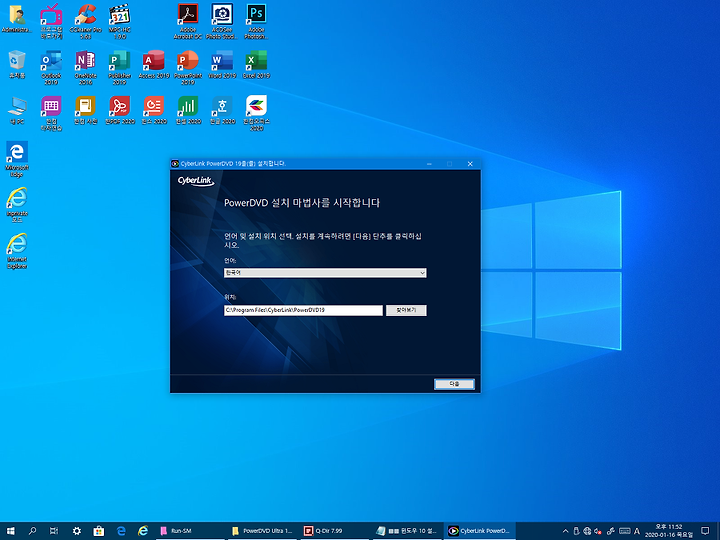The height and width of the screenshot is (540, 720).
Task: Open CCleaner Pro desktop shortcut
Action: tap(85, 22)
